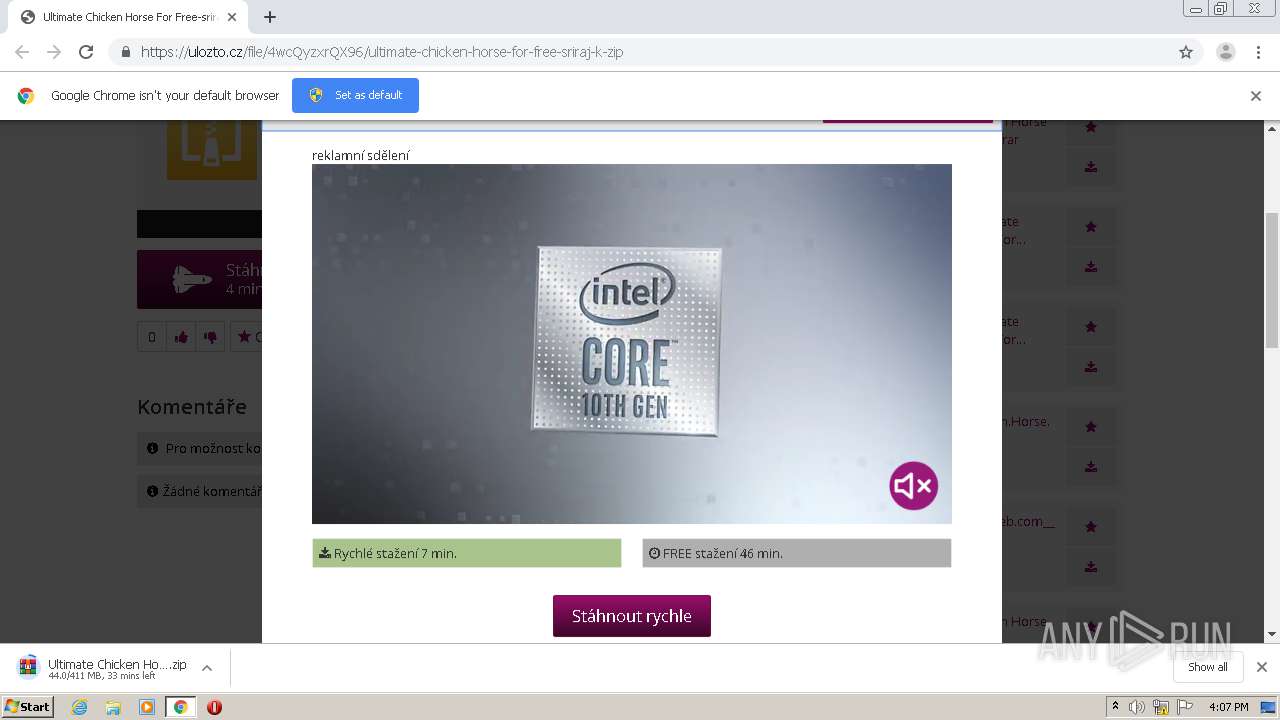Click the reklamní sdělení label
Image resolution: width=1280 pixels, height=720 pixels.
pos(360,155)
